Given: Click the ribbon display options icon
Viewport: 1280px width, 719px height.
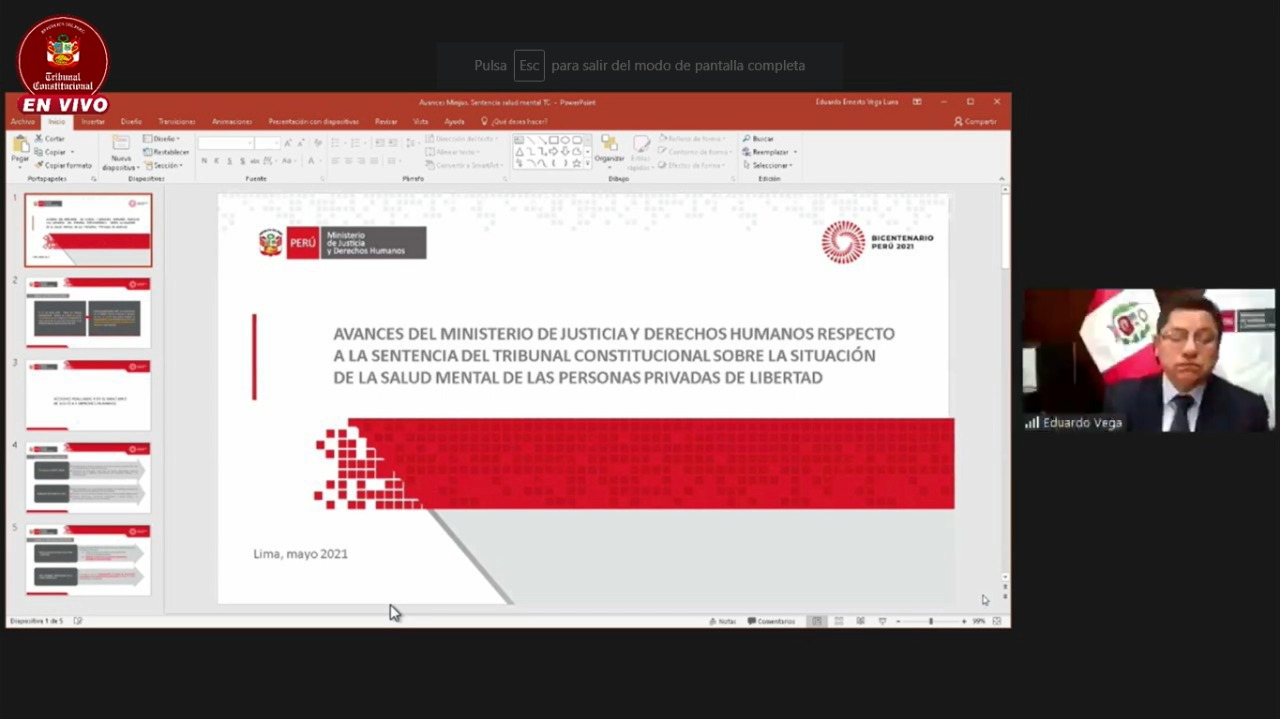Looking at the screenshot, I should pyautogui.click(x=917, y=102).
